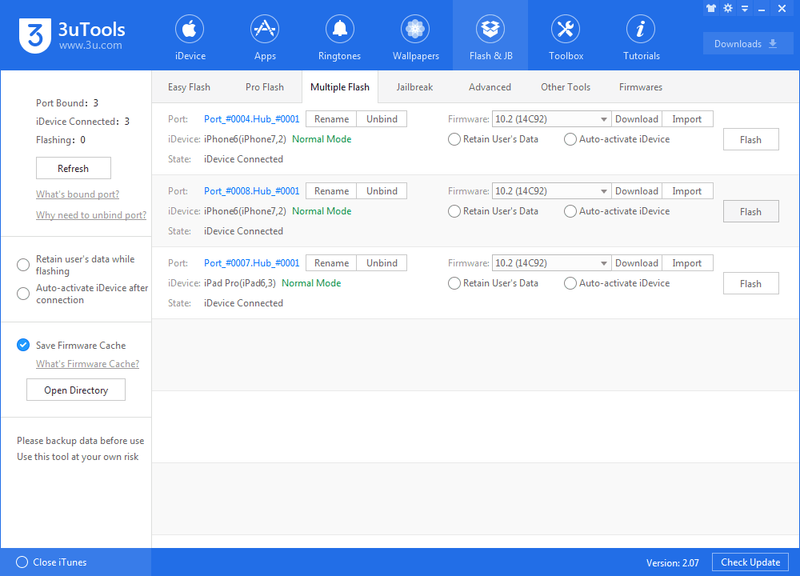Click the "iDevice Connected: 3" text
The image size is (800, 576).
pos(83,121)
